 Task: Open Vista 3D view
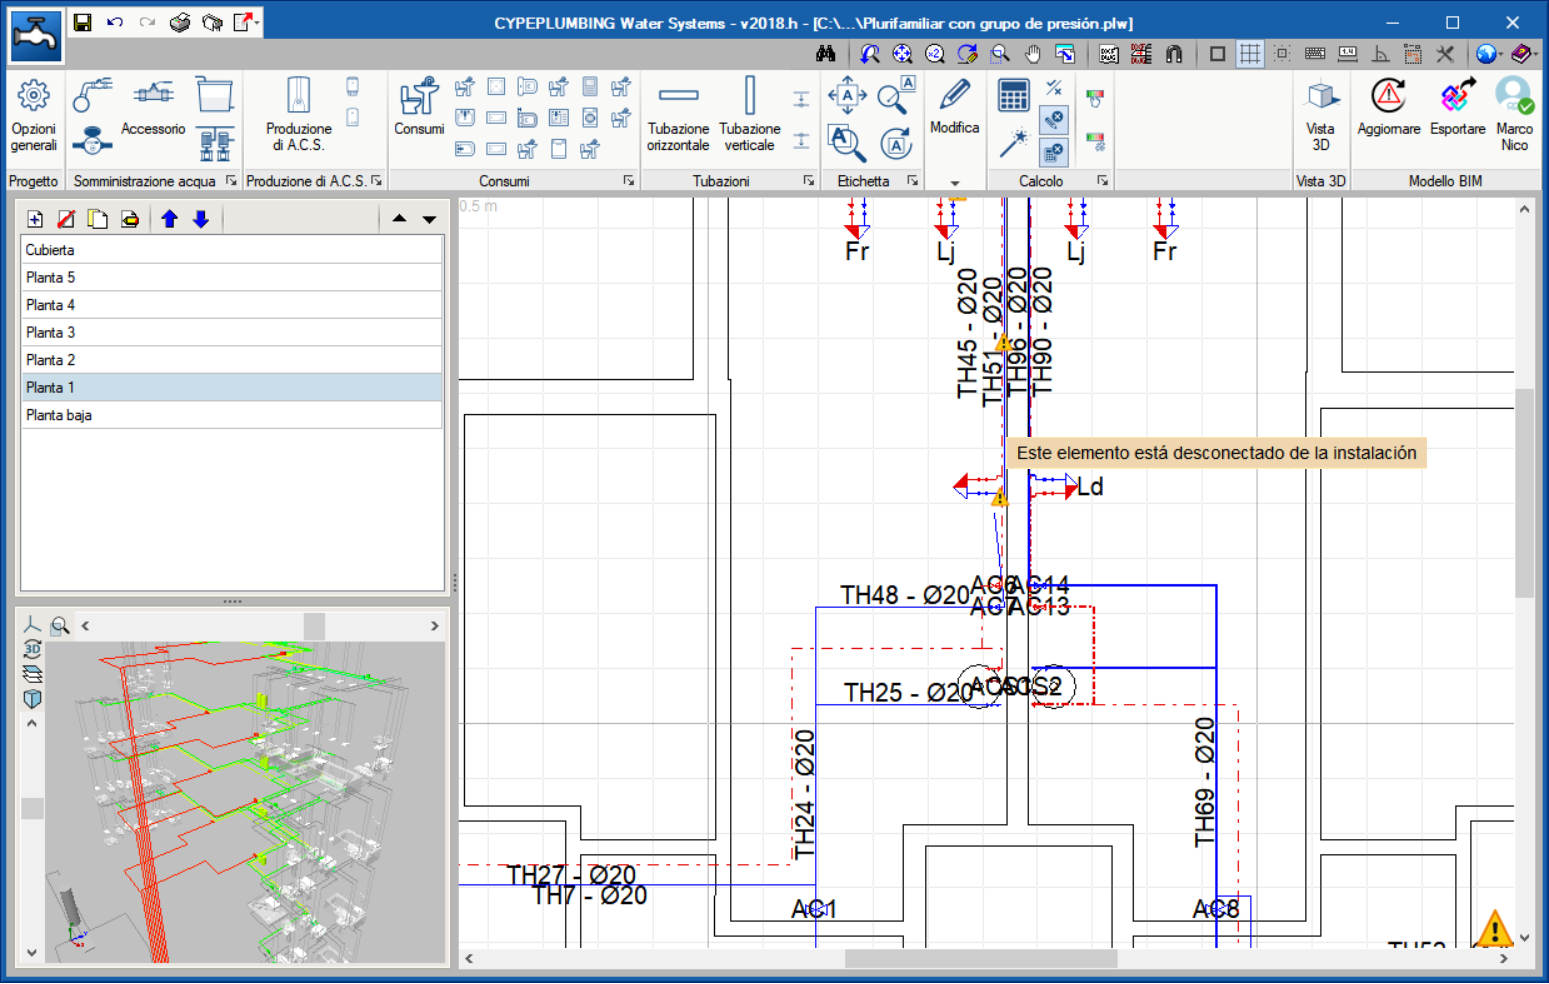(1321, 117)
